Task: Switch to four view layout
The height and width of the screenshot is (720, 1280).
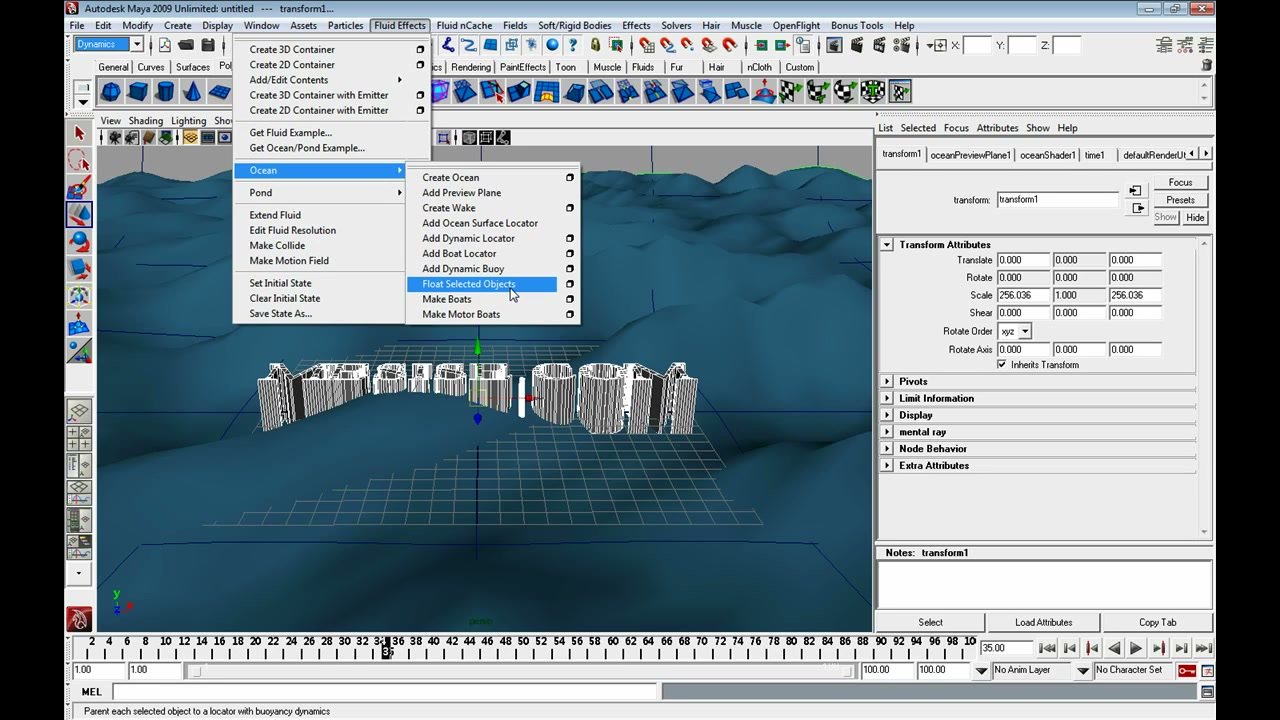Action: click(80, 438)
